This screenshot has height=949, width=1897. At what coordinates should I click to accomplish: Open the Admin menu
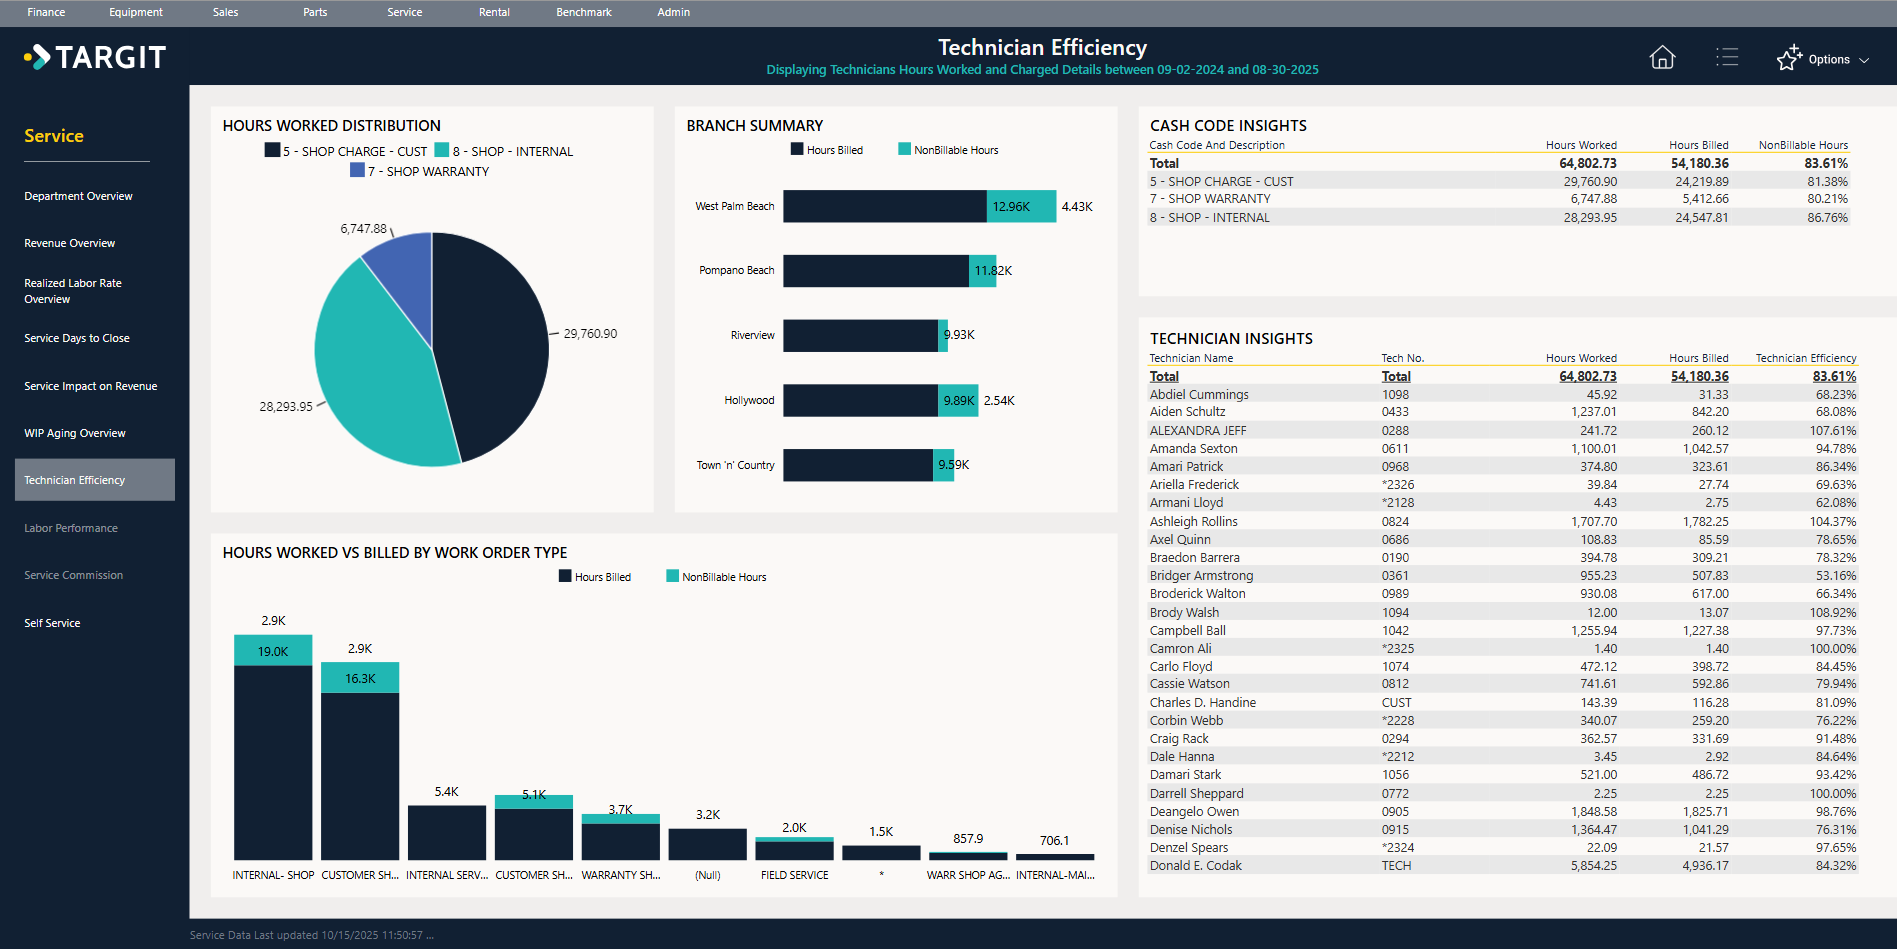point(673,12)
